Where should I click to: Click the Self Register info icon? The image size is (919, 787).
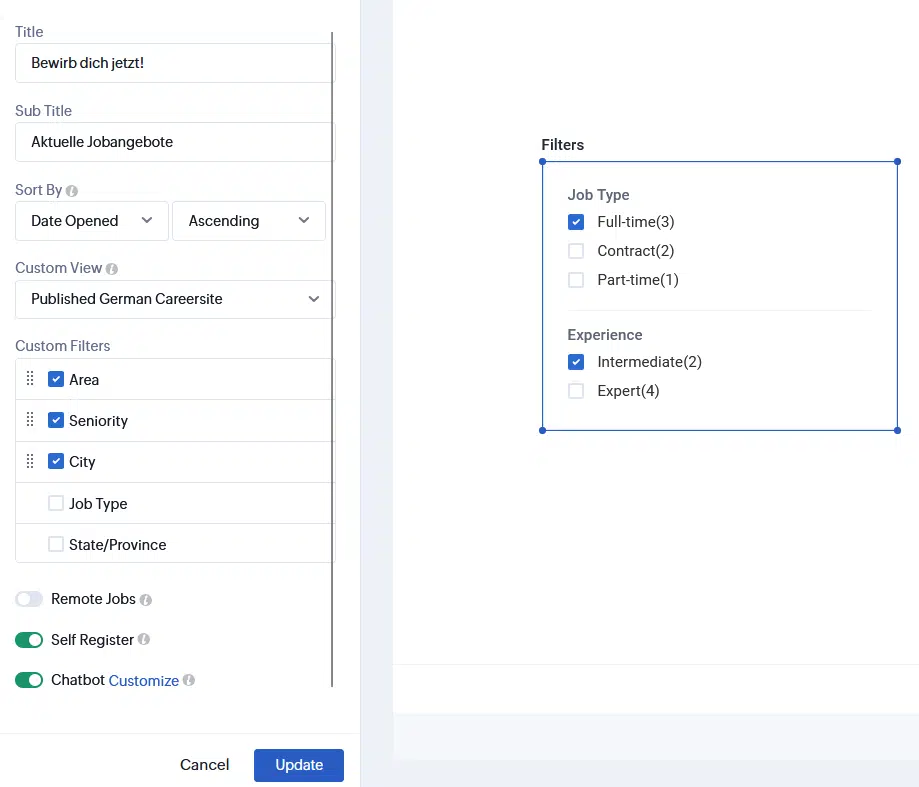click(143, 640)
